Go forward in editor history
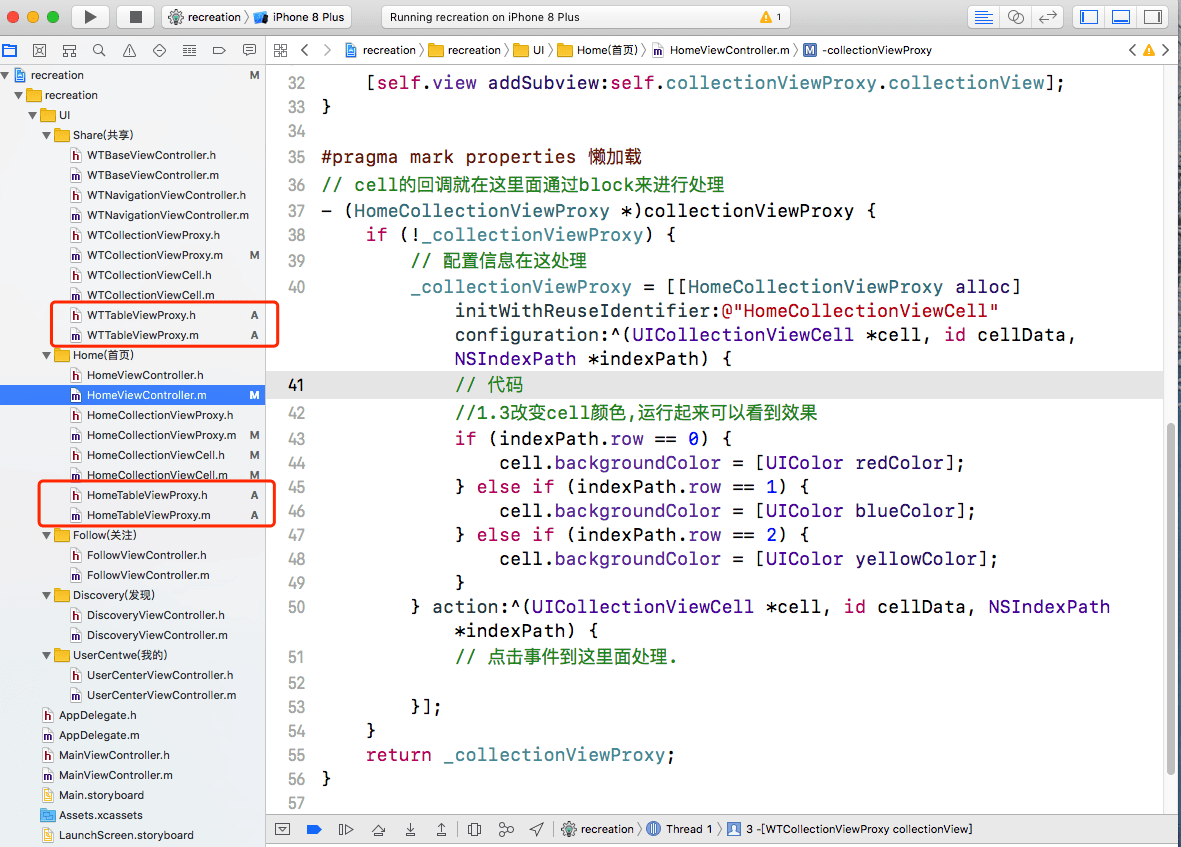Image resolution: width=1181 pixels, height=847 pixels. 327,50
